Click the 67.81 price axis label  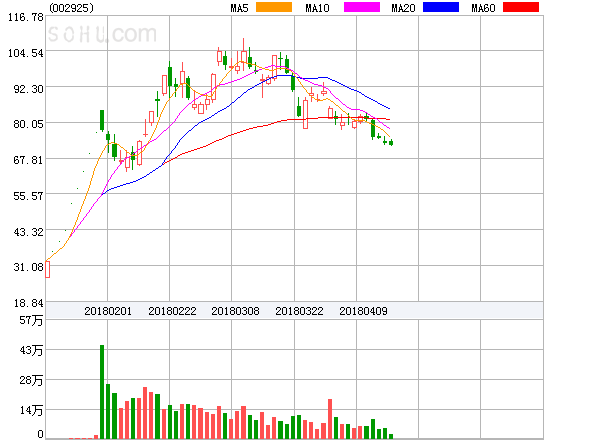[28, 160]
